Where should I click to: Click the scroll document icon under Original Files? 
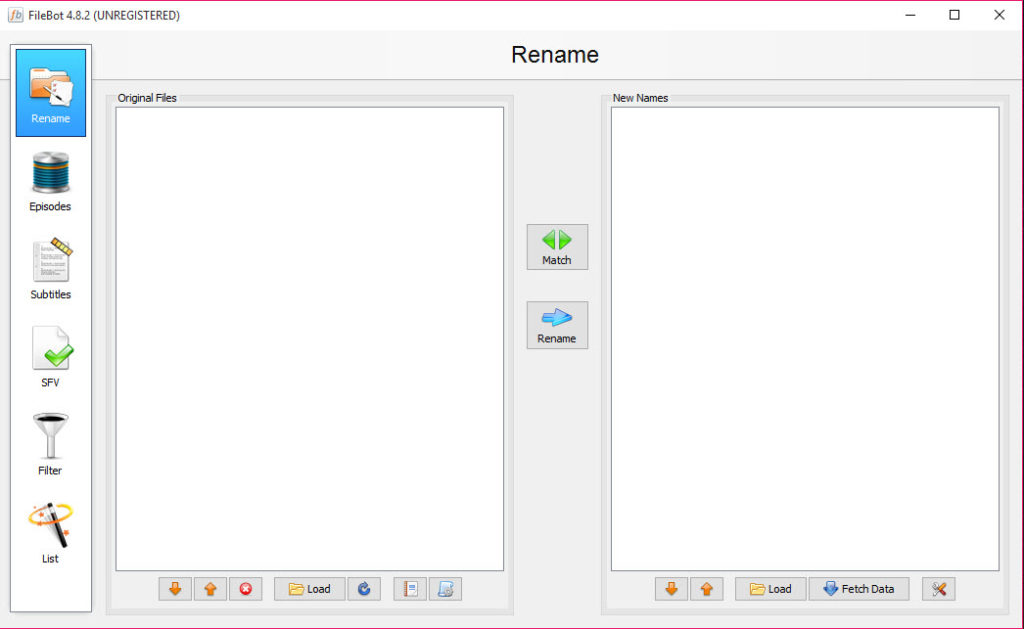(x=445, y=589)
